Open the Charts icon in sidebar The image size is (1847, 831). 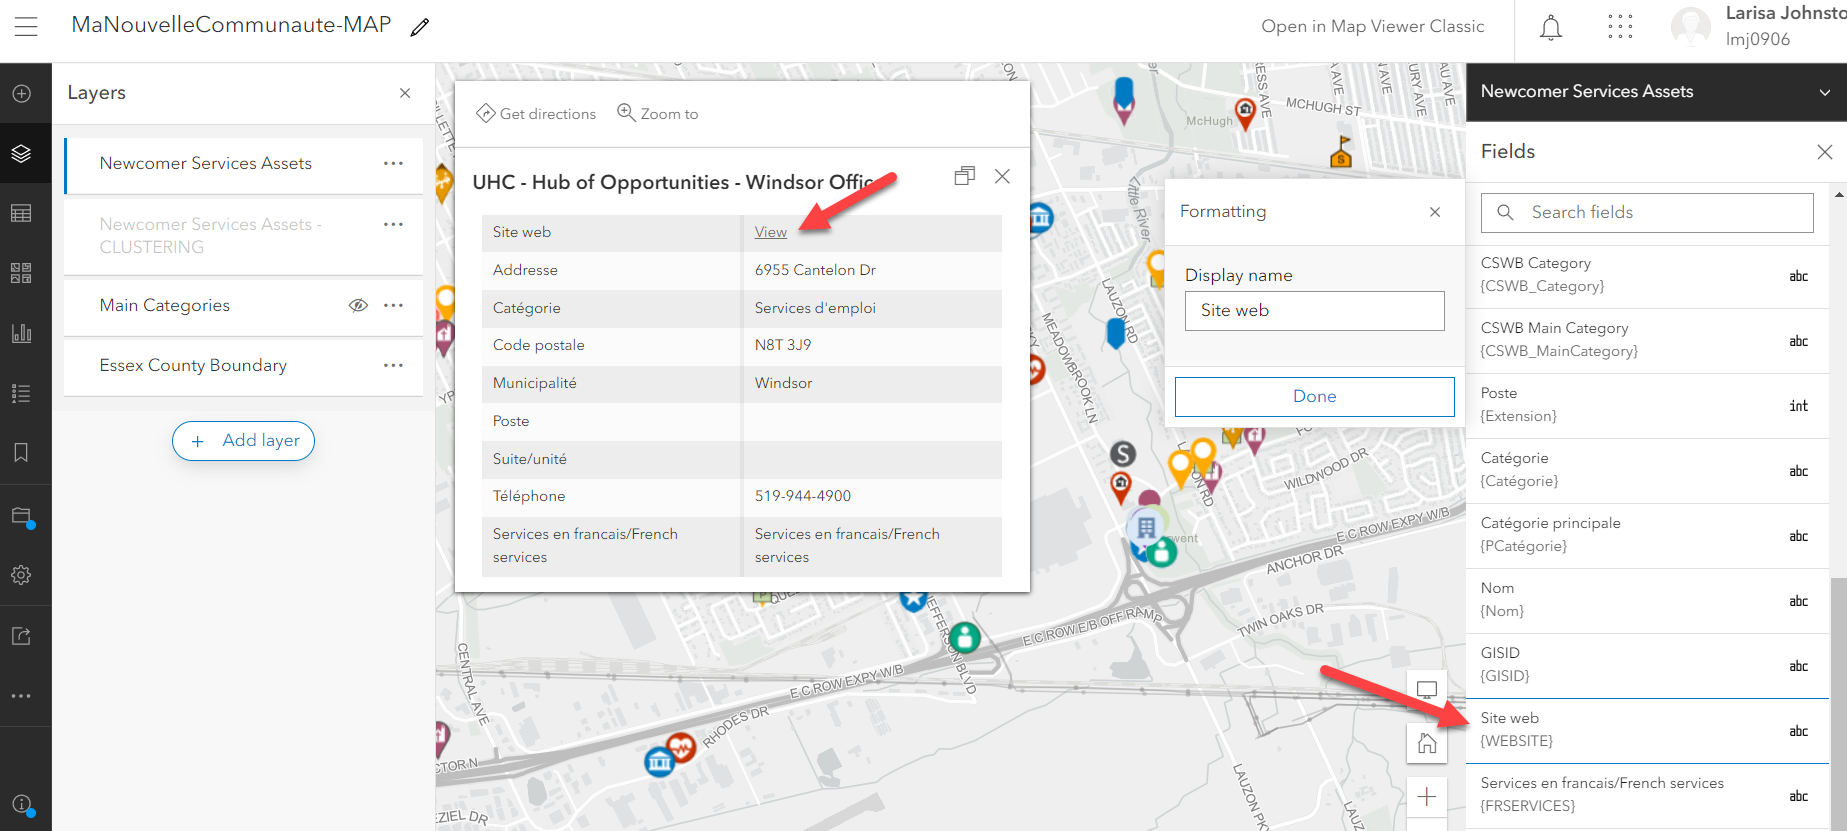coord(21,333)
